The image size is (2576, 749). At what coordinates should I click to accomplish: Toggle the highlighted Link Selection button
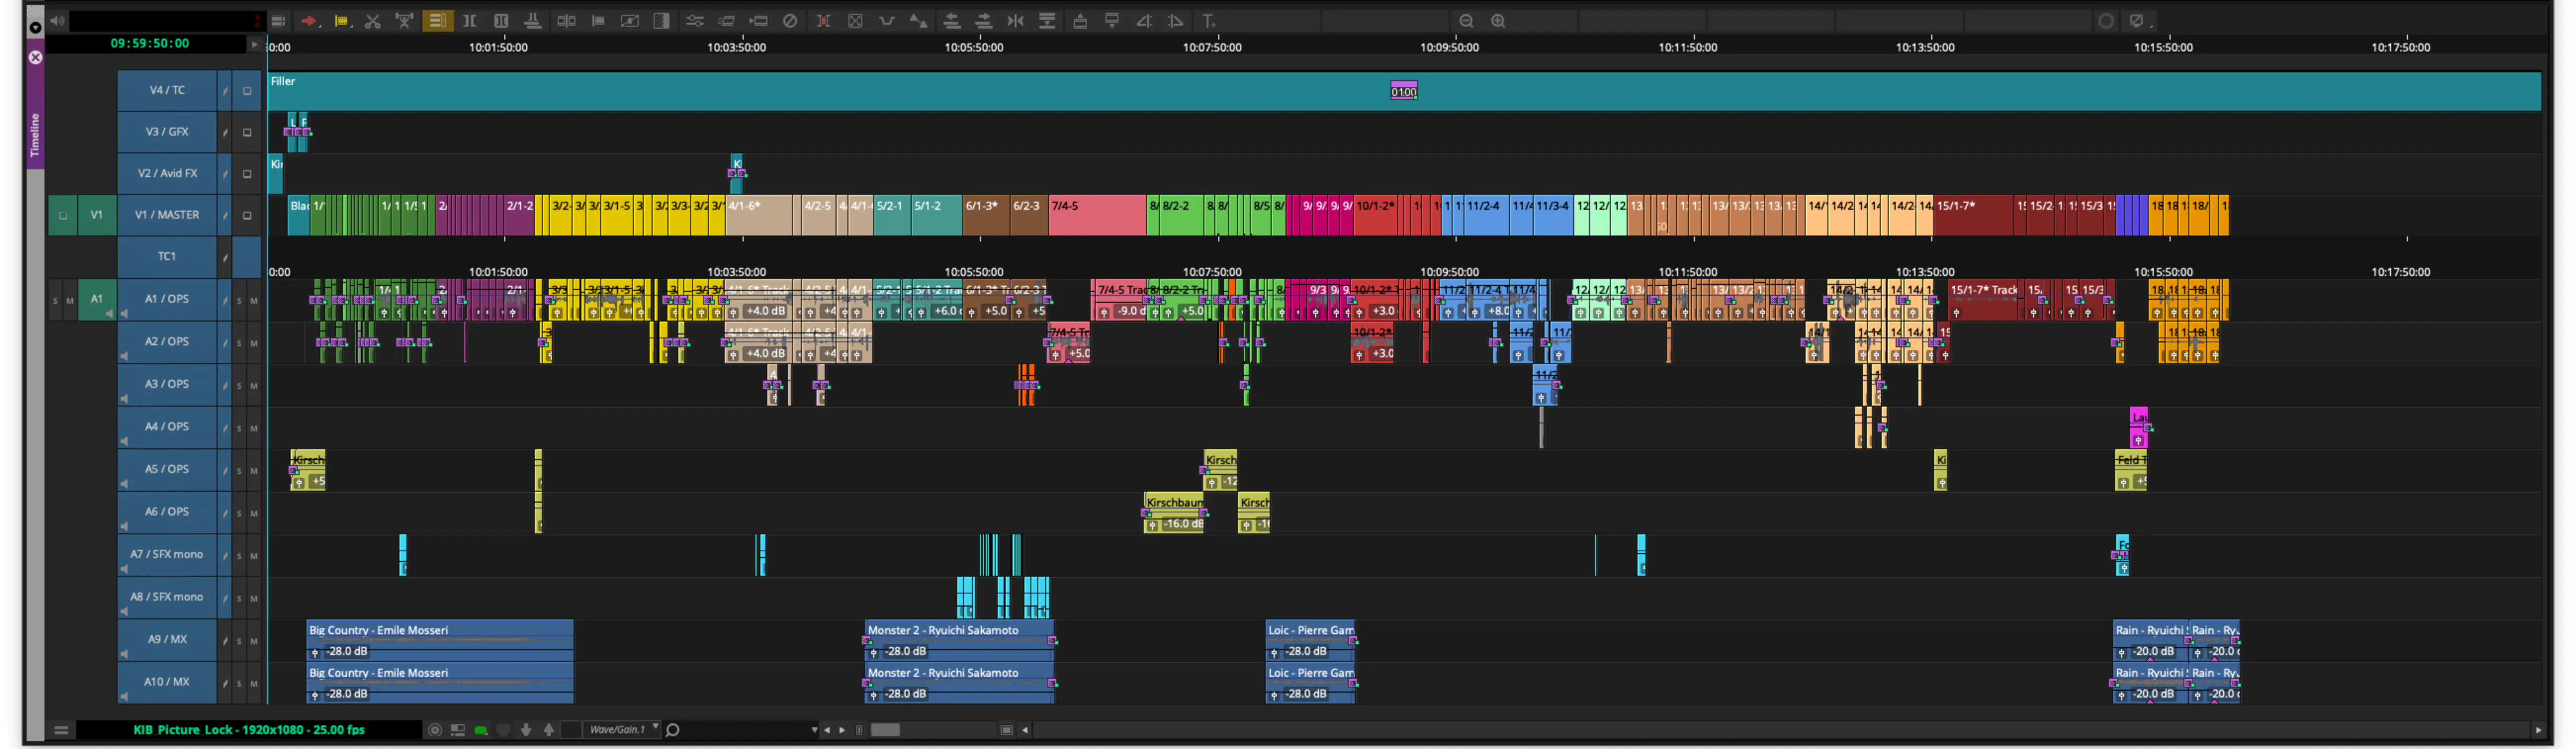437,21
